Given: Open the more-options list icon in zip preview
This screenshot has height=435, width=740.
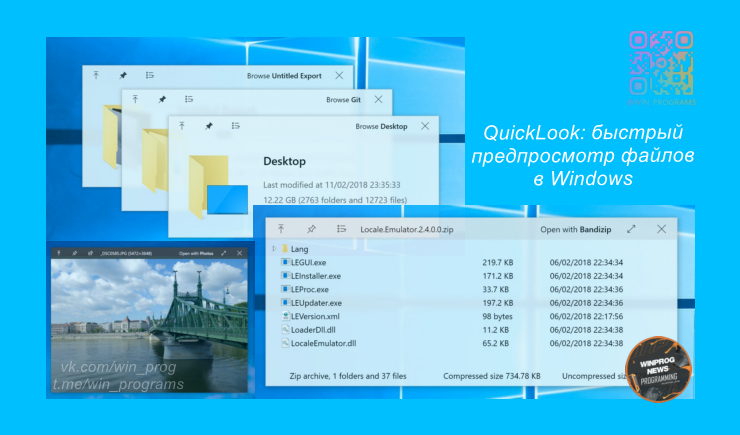Looking at the screenshot, I should click(341, 229).
